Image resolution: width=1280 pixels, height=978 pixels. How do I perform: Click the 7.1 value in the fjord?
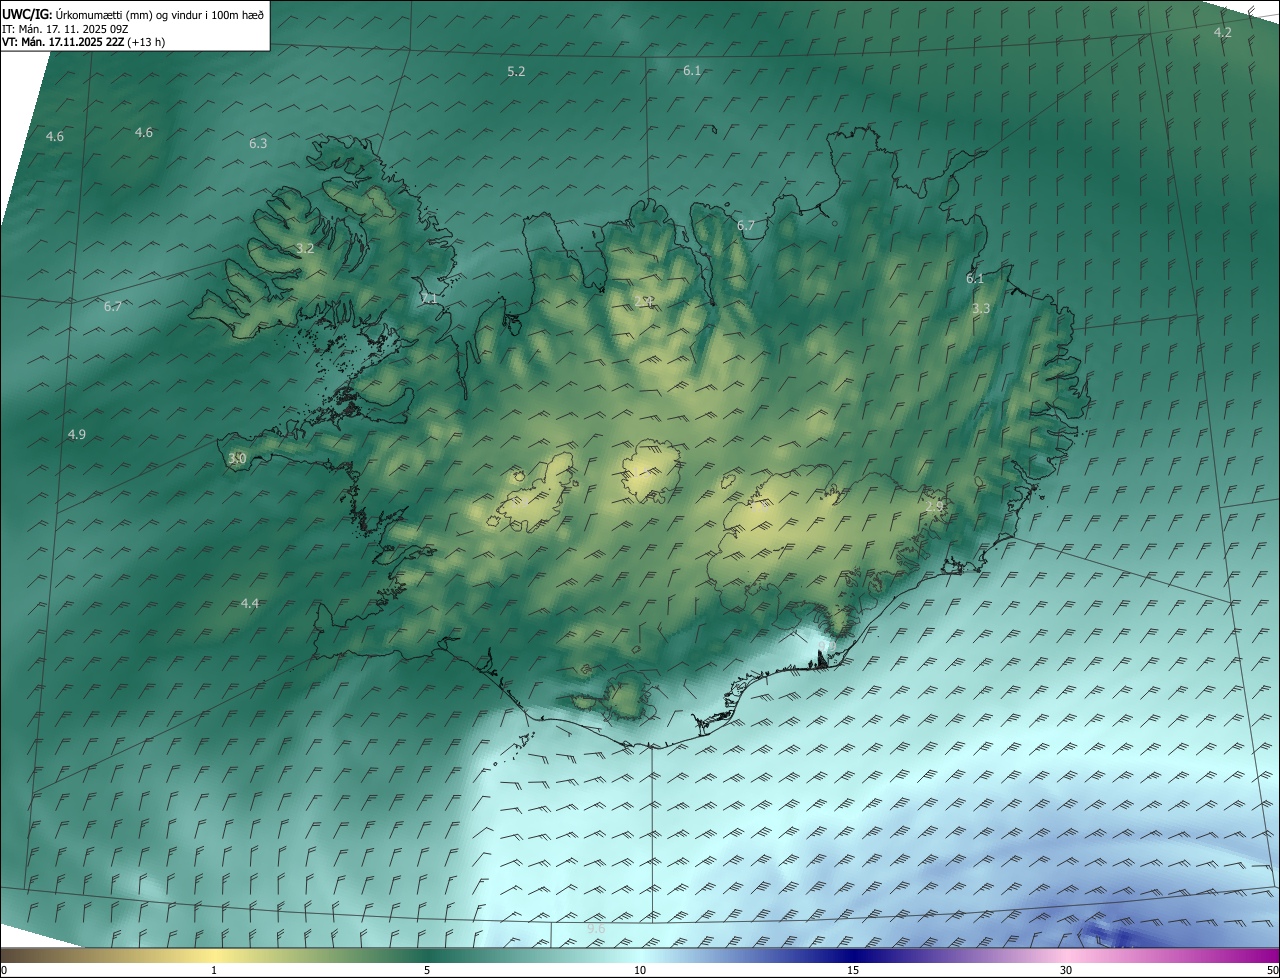pyautogui.click(x=429, y=298)
